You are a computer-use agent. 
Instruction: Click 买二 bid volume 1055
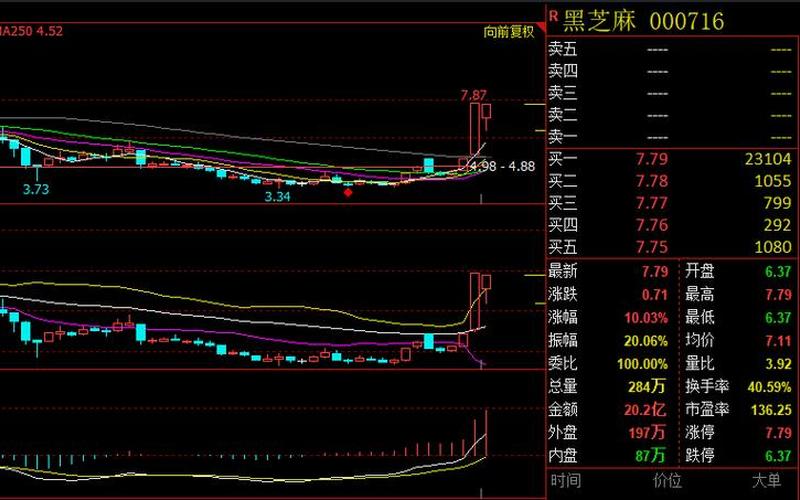click(773, 181)
